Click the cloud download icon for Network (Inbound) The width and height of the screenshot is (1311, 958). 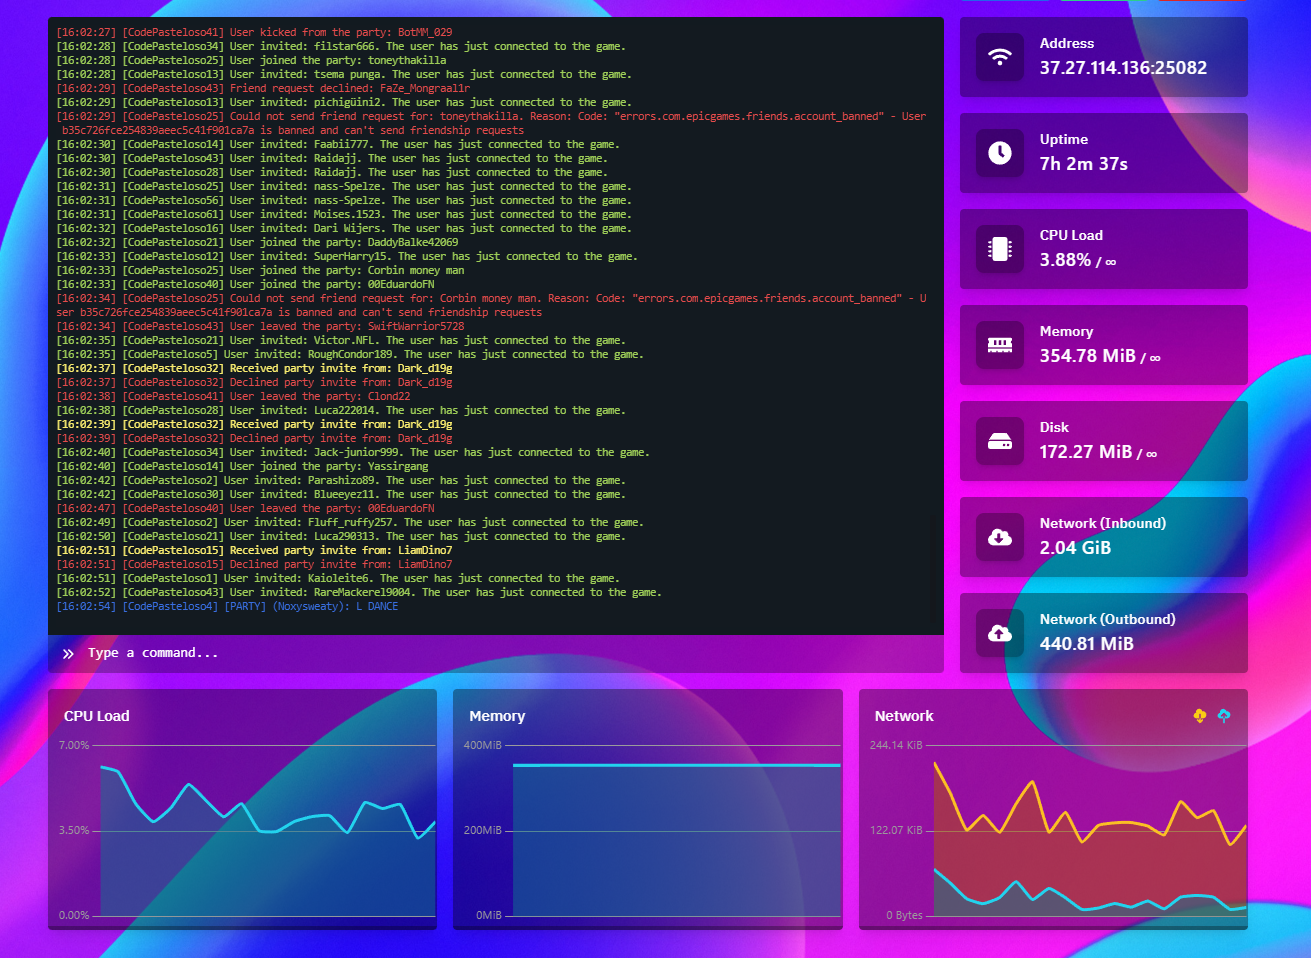tap(1000, 537)
